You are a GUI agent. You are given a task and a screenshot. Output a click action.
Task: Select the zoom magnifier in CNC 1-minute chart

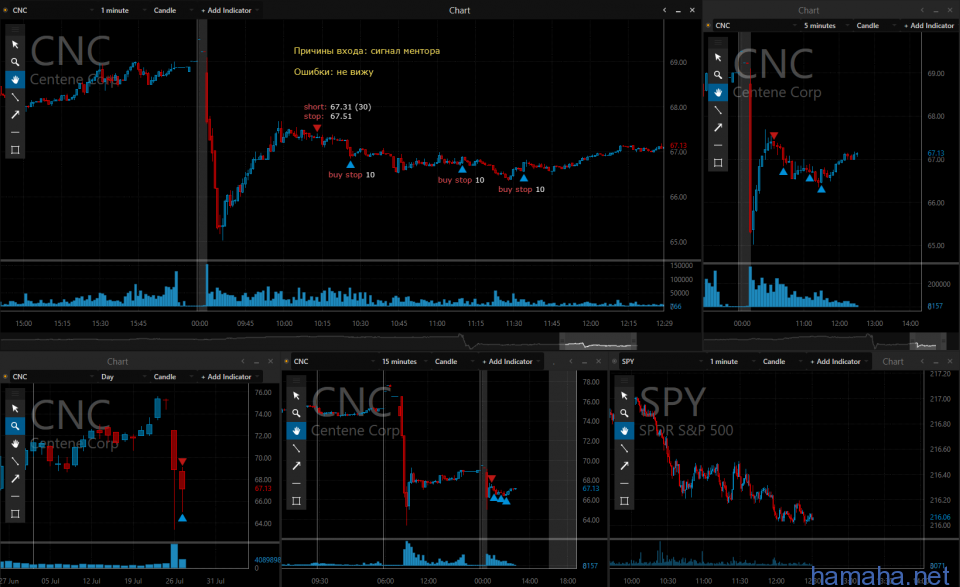coord(15,62)
